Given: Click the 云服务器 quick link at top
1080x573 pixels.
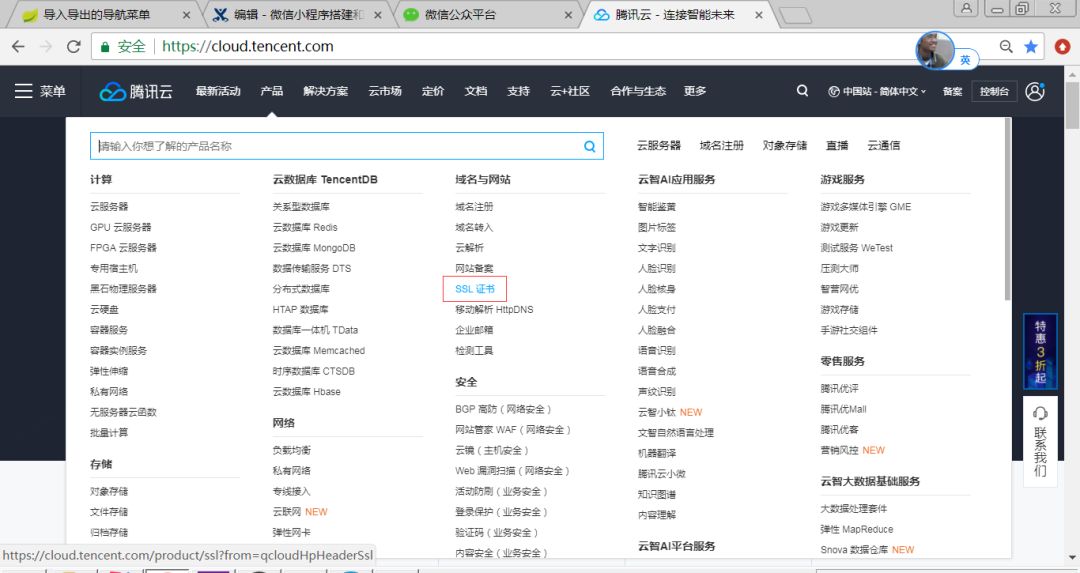Looking at the screenshot, I should 658,145.
